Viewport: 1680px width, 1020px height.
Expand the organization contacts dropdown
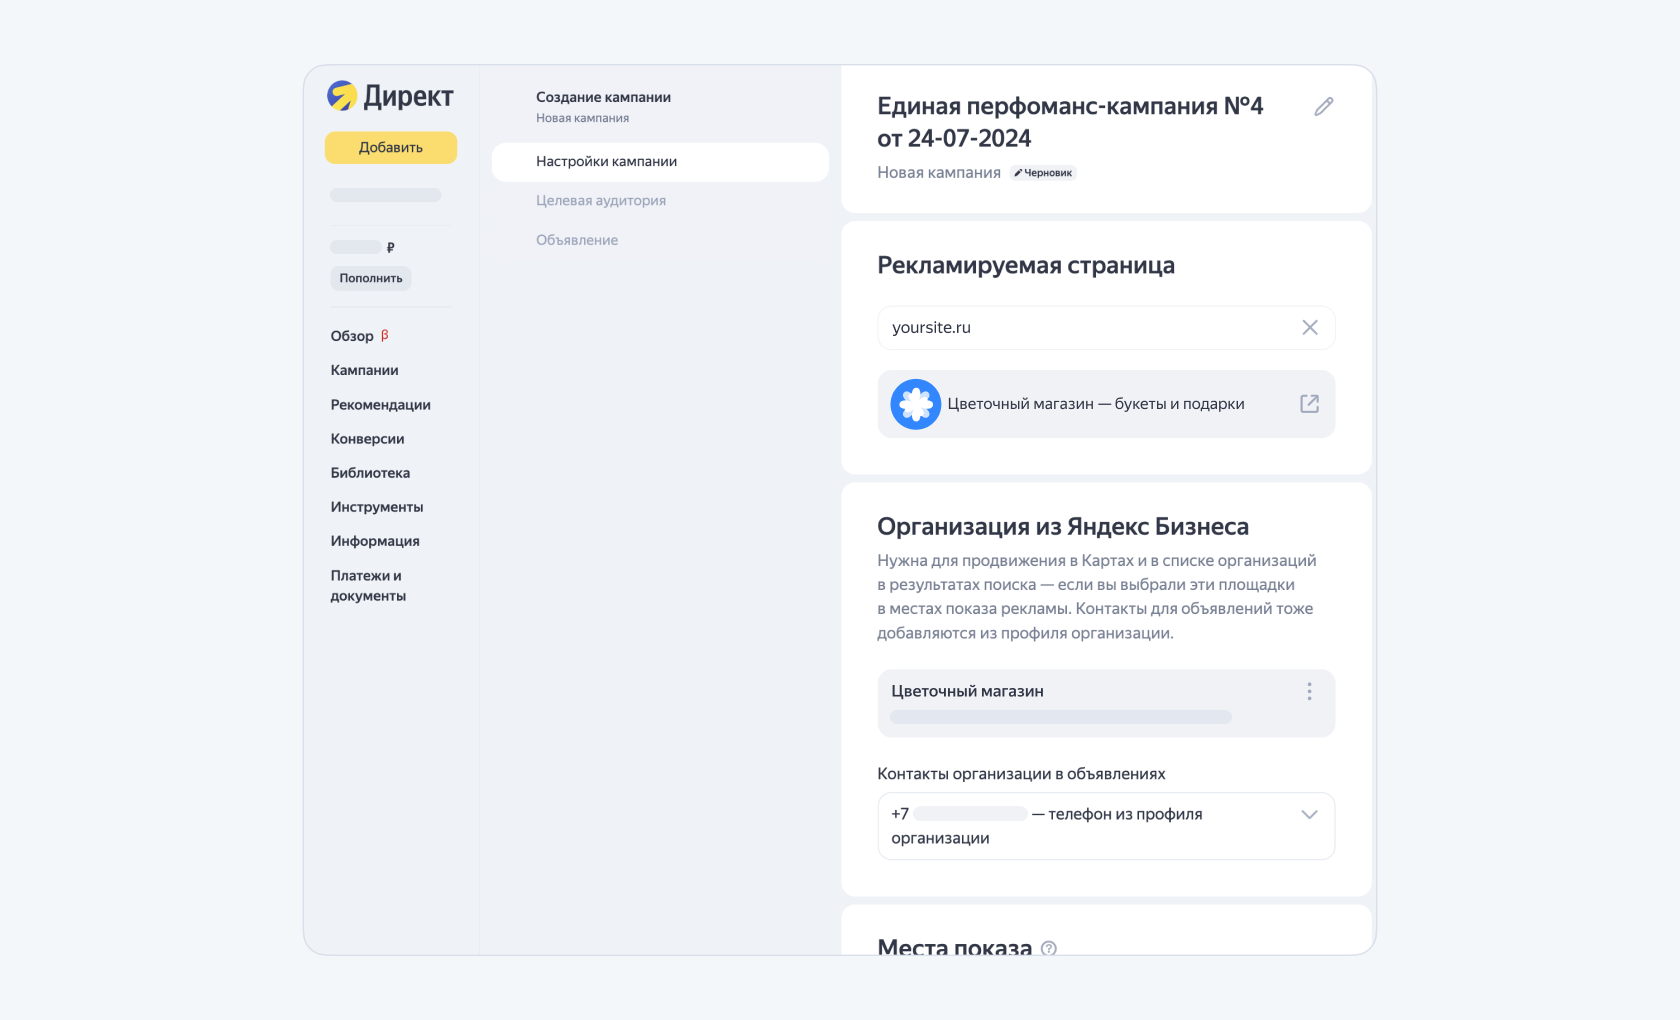click(1309, 814)
